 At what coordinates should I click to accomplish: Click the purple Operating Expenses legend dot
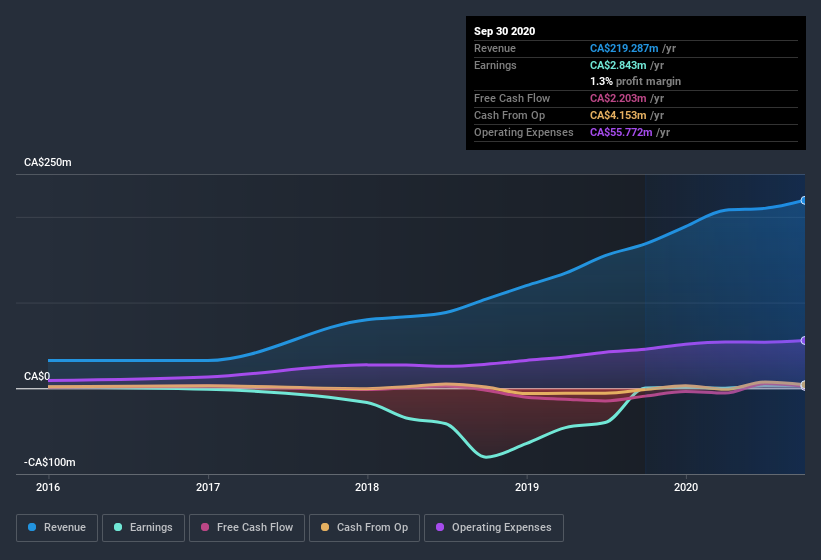click(440, 527)
